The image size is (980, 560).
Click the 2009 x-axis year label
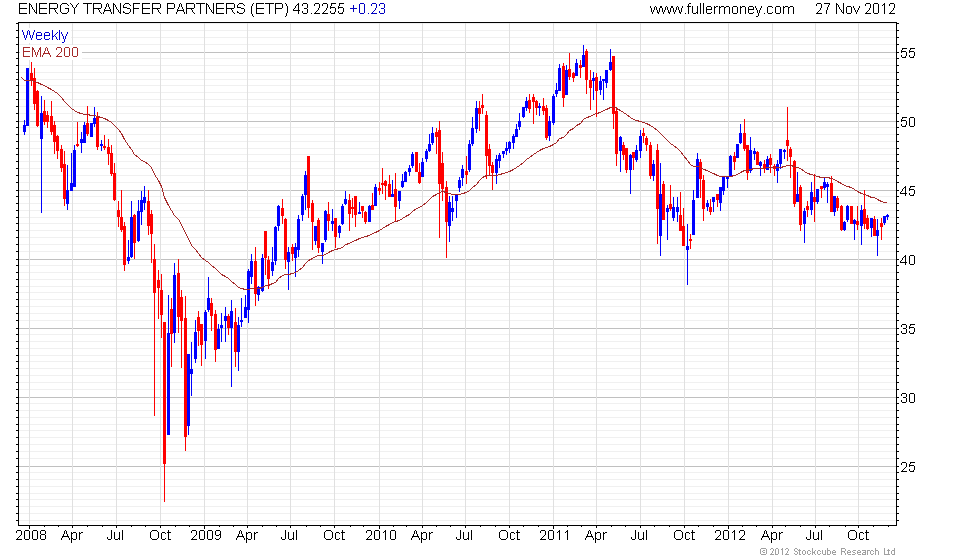(206, 536)
